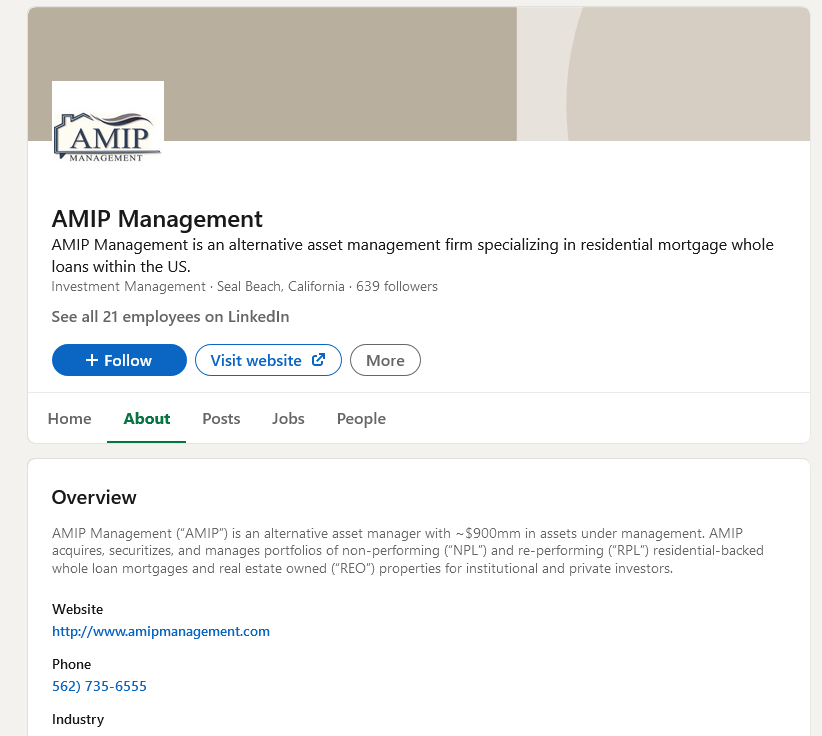
Task: Switch to the Home tab
Action: pos(69,418)
